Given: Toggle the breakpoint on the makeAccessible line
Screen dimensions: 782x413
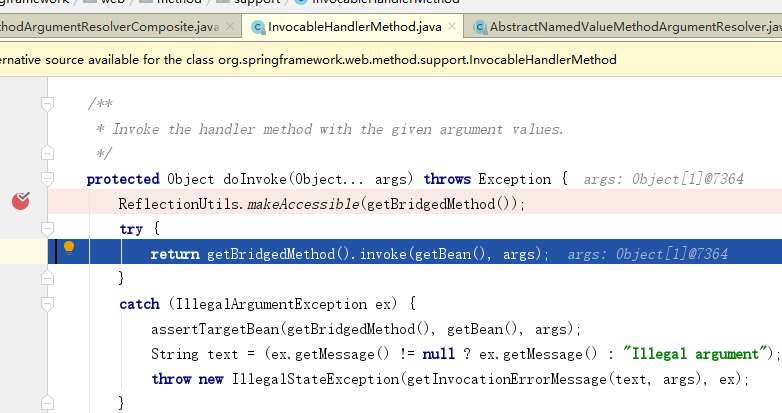Looking at the screenshot, I should point(20,203).
